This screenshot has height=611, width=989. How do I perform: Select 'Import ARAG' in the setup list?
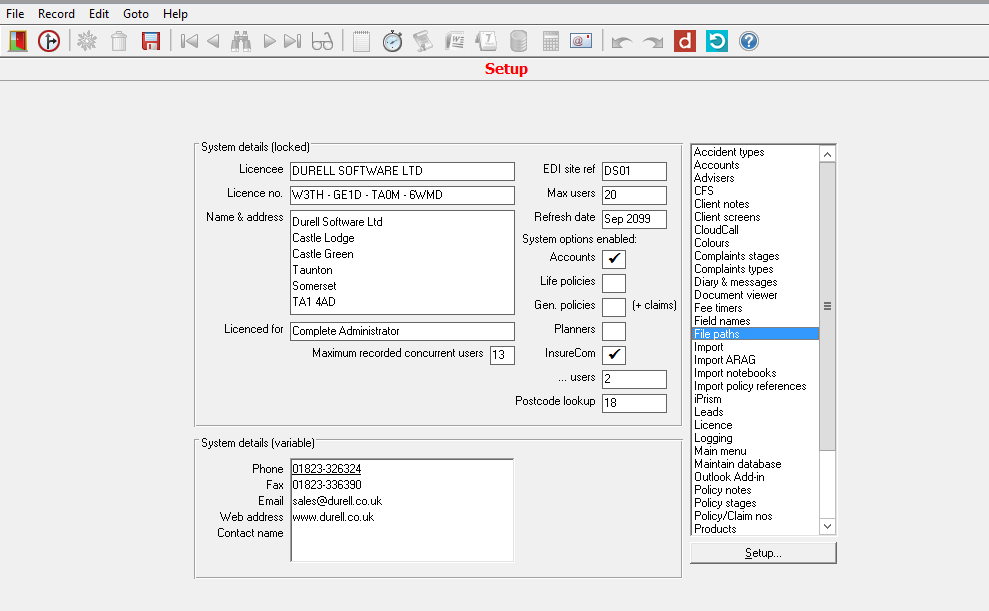[x=756, y=360]
